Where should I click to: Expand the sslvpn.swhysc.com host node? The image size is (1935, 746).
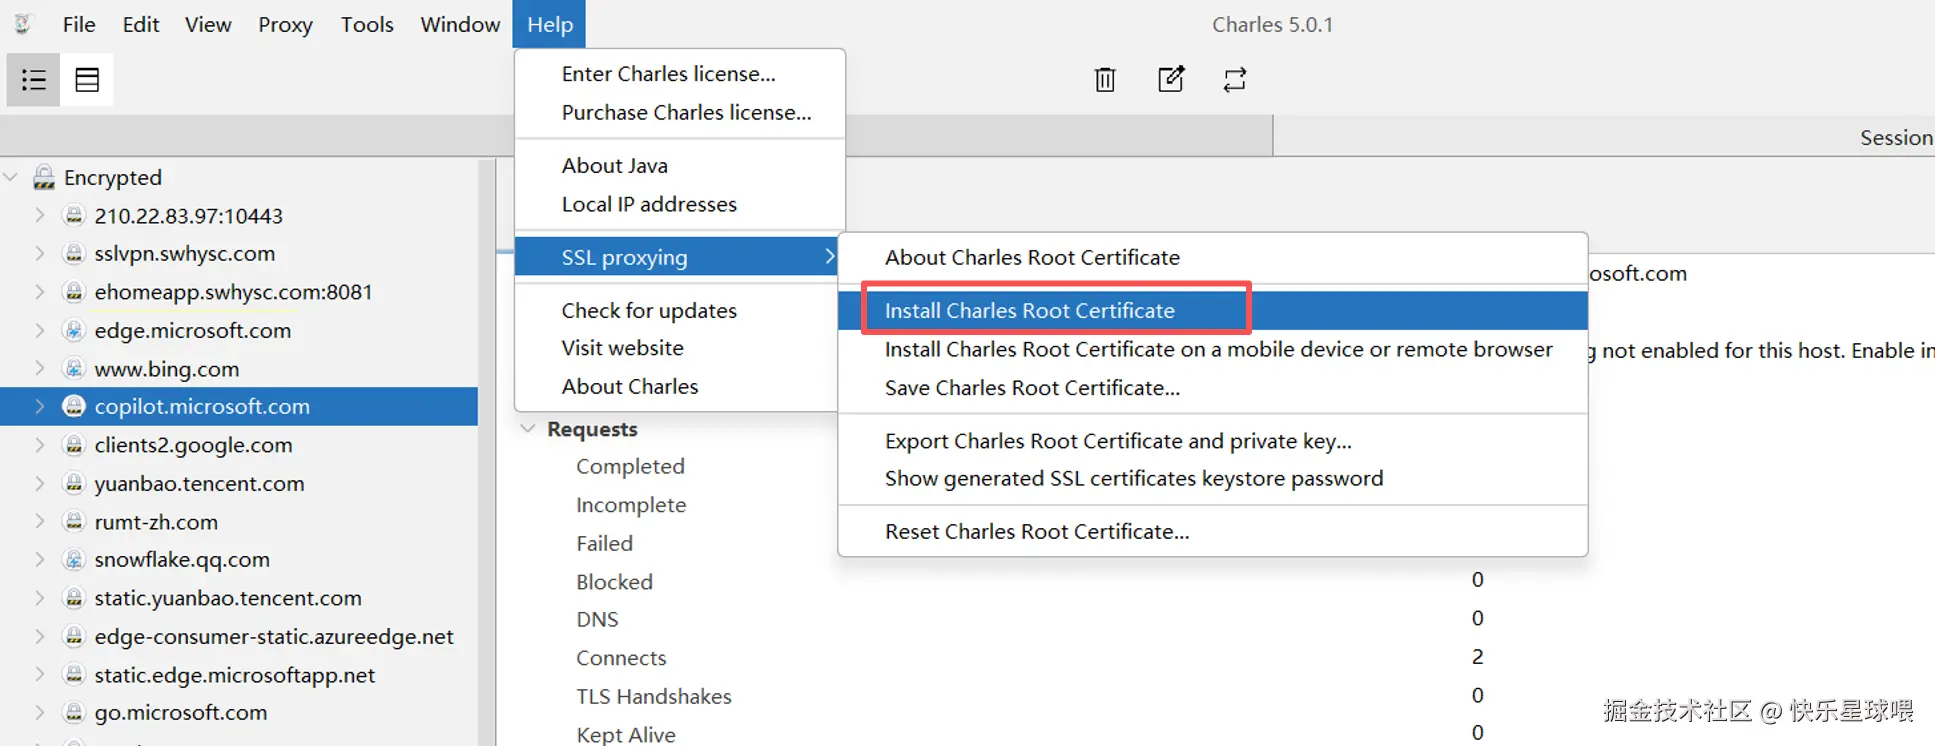pos(40,253)
